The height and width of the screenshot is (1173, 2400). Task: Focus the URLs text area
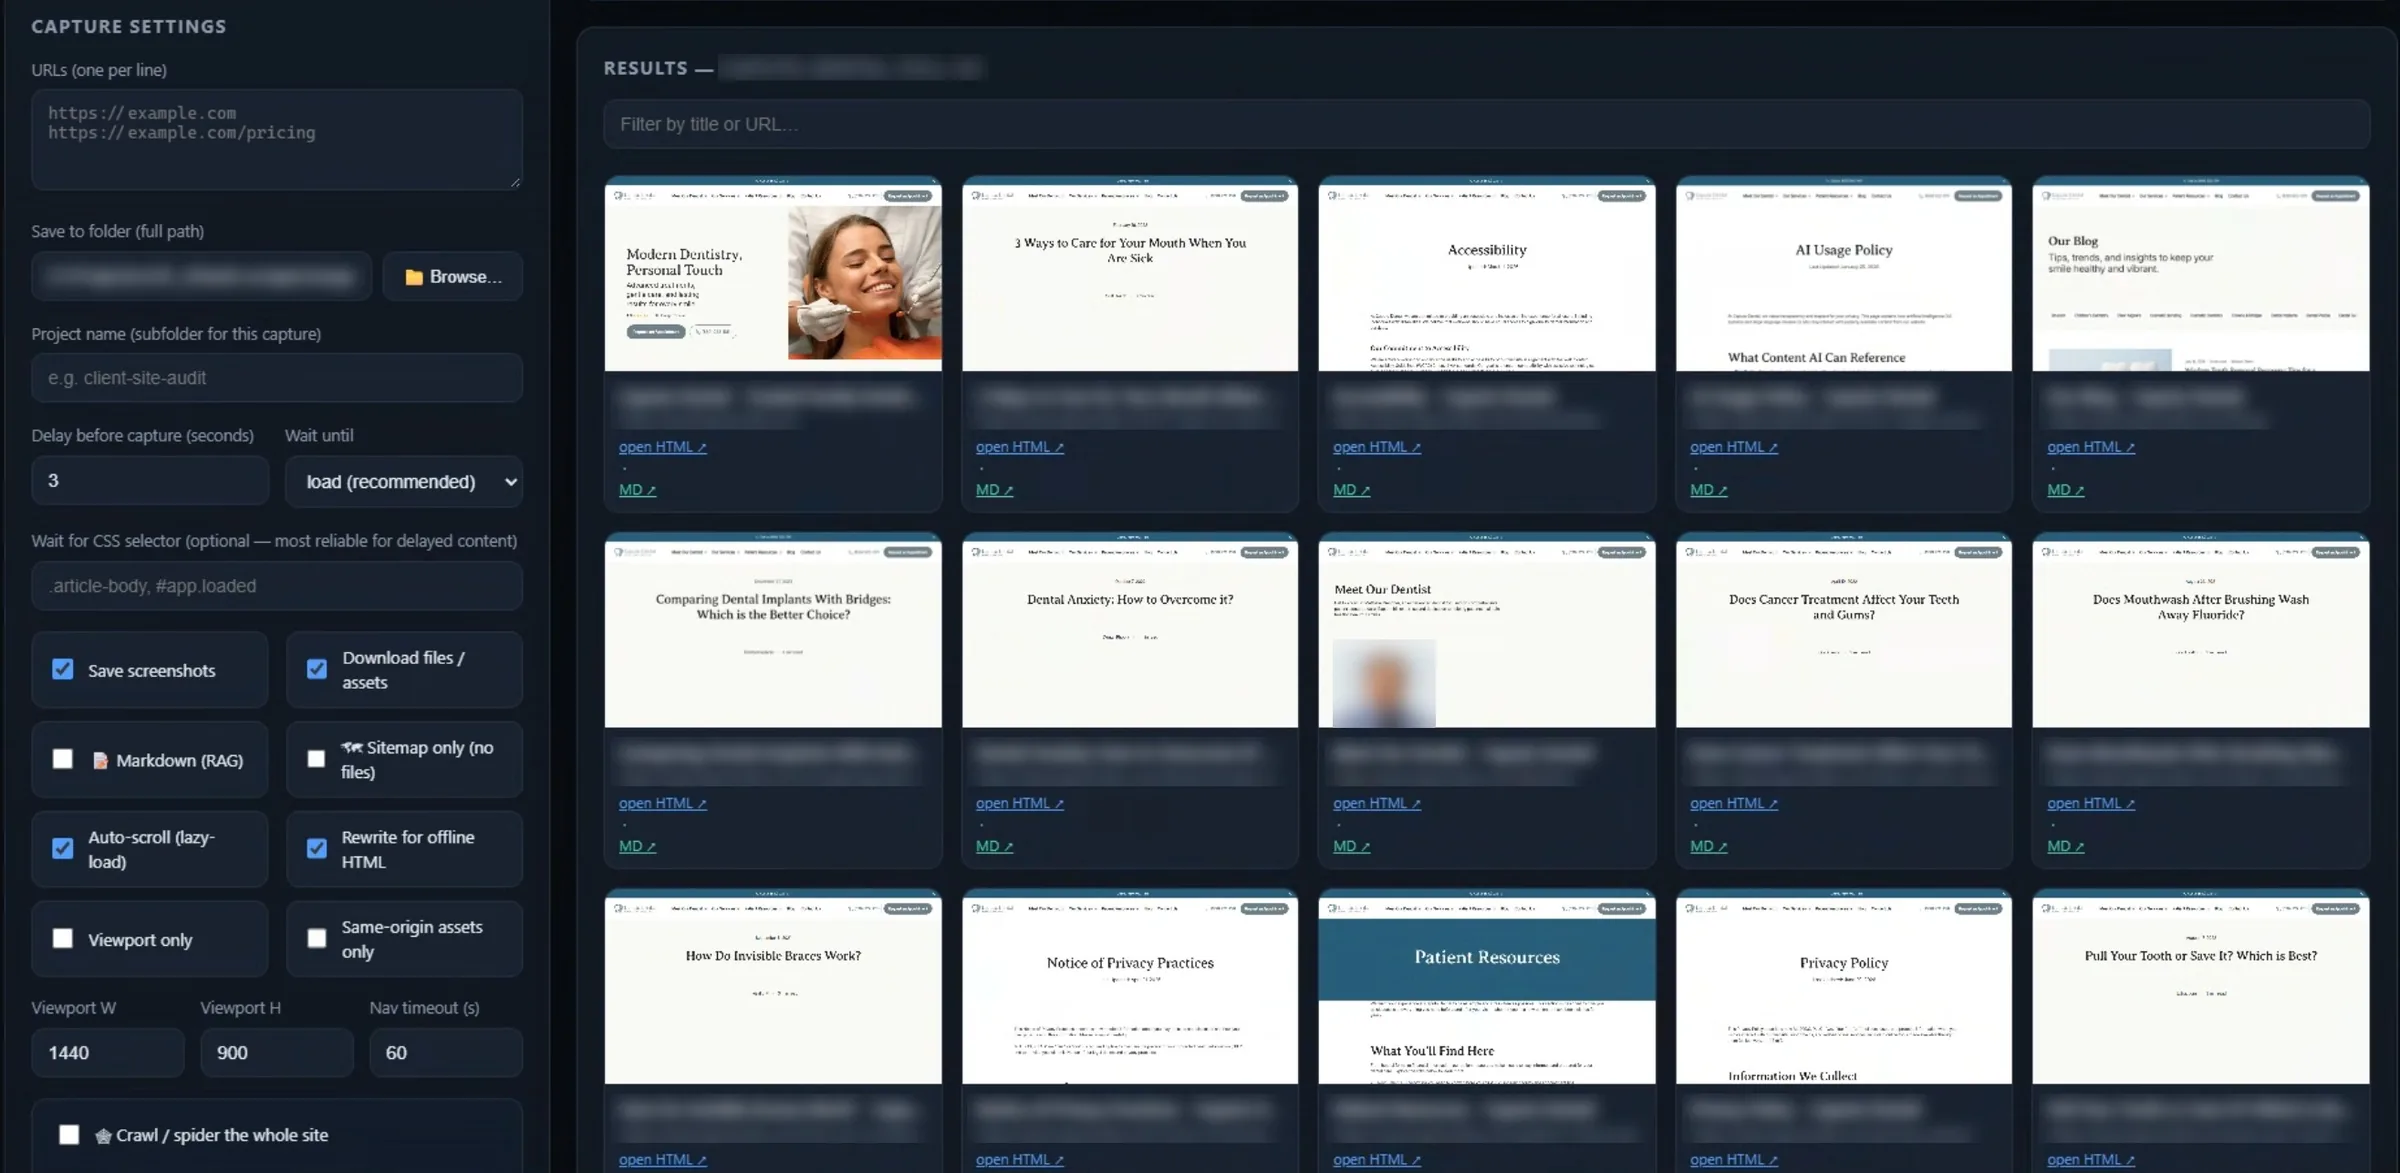click(277, 139)
